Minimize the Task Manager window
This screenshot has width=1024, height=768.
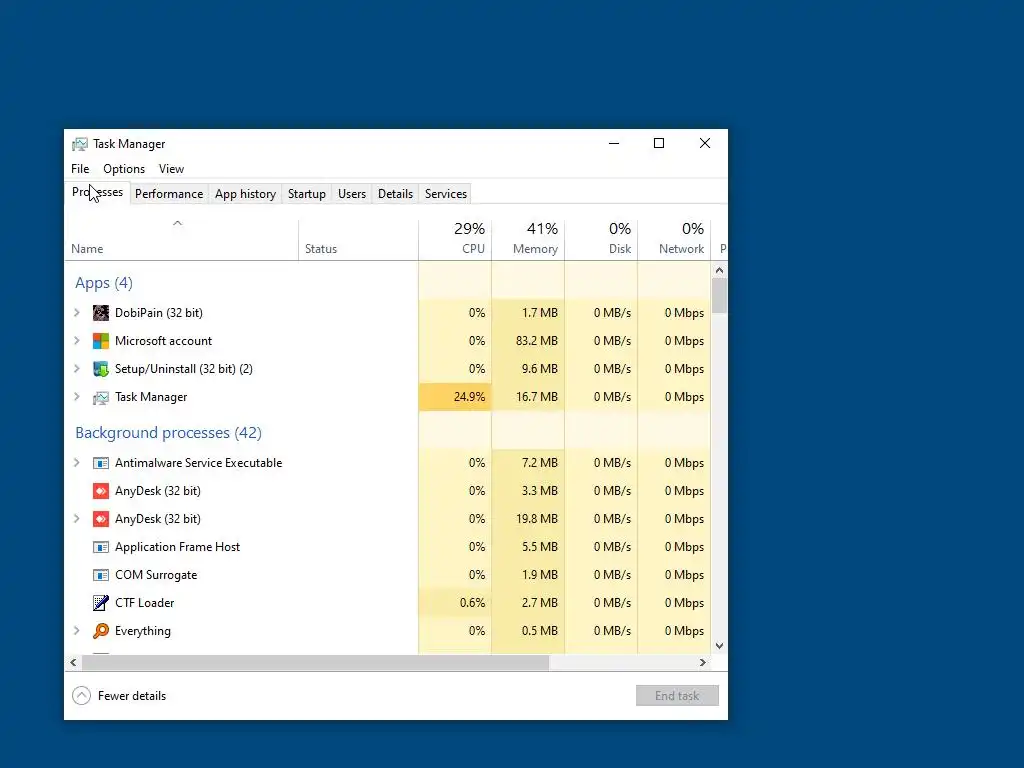pyautogui.click(x=614, y=144)
